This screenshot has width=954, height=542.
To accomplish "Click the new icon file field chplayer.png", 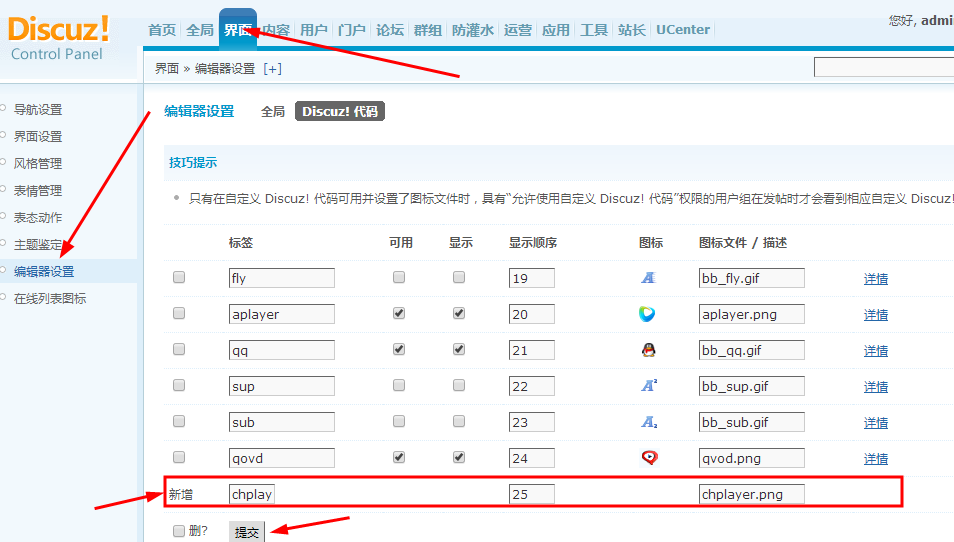I will point(751,494).
